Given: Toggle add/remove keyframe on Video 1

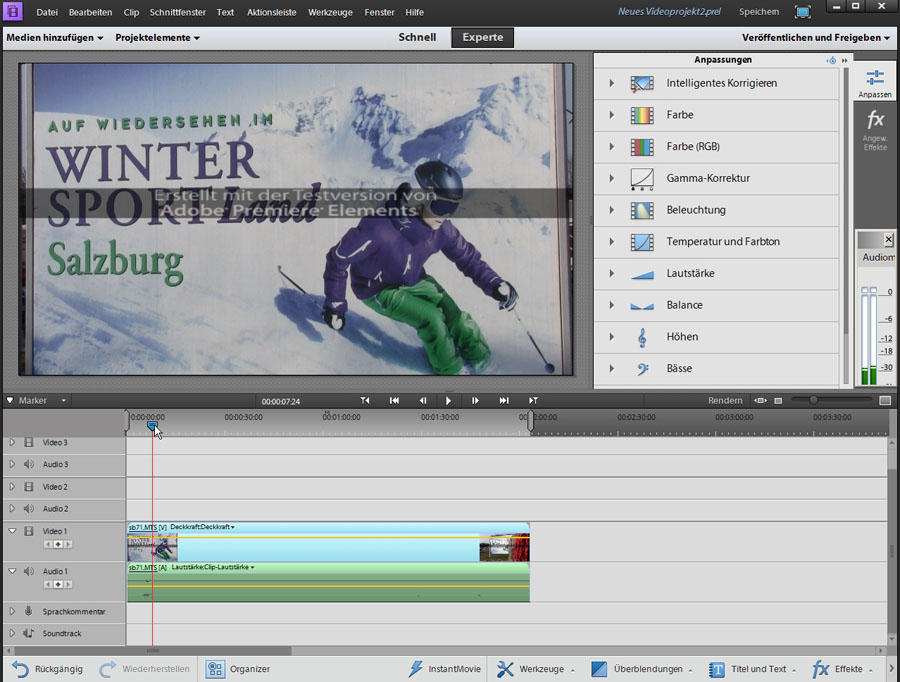Looking at the screenshot, I should coord(58,544).
